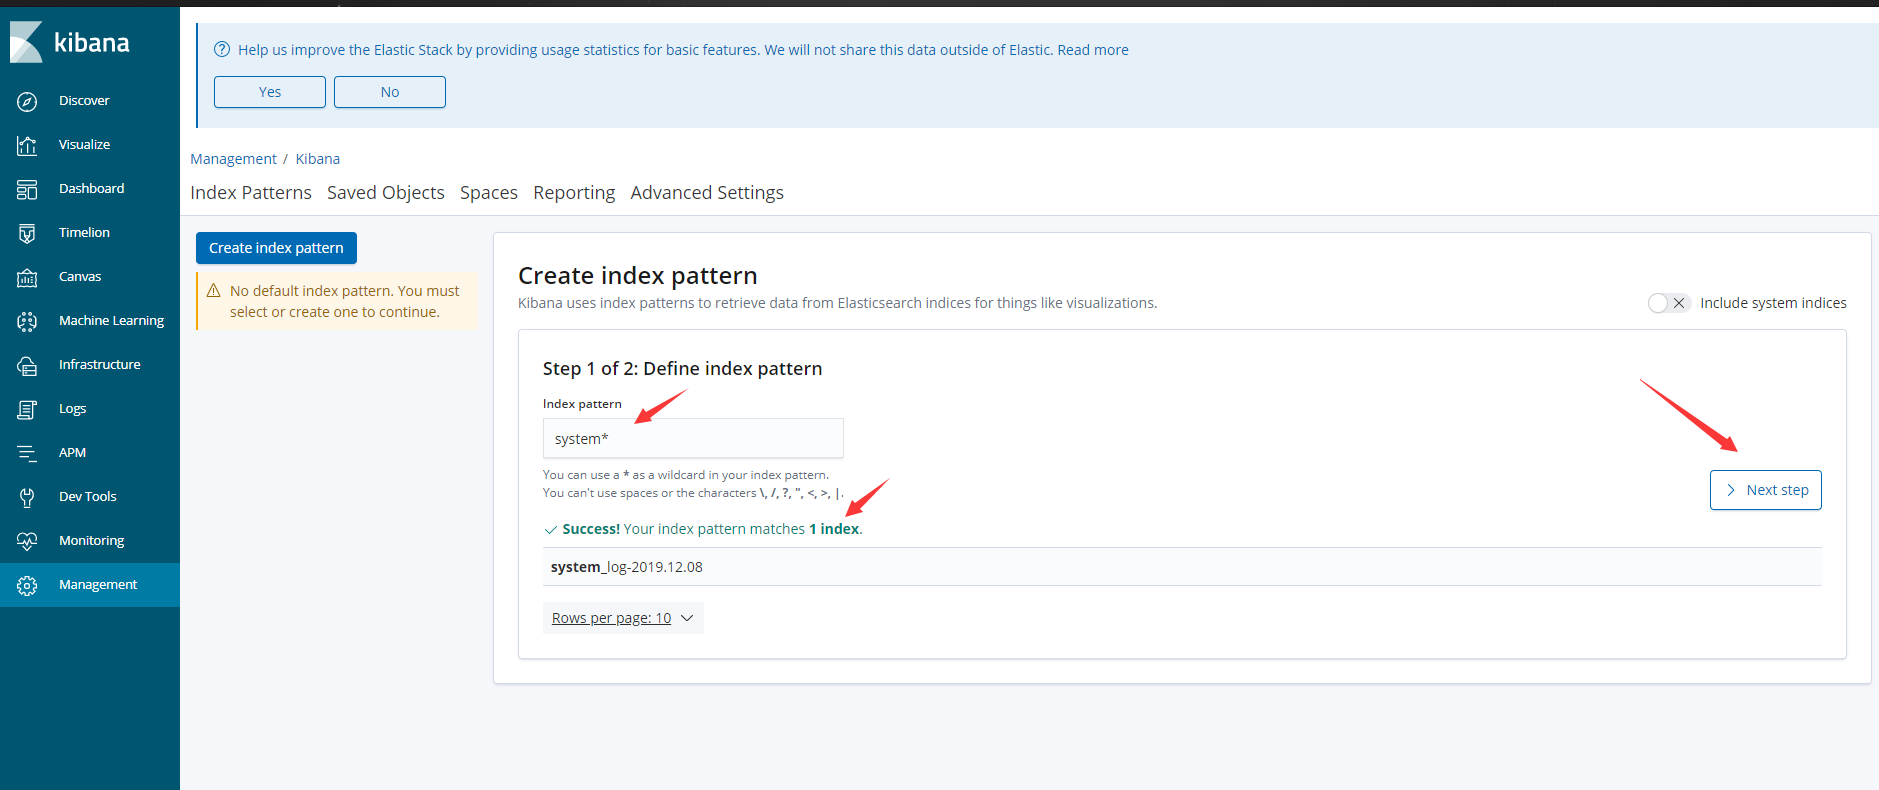Click Step 1 of 2 heading text
This screenshot has height=790, width=1879.
tap(682, 369)
